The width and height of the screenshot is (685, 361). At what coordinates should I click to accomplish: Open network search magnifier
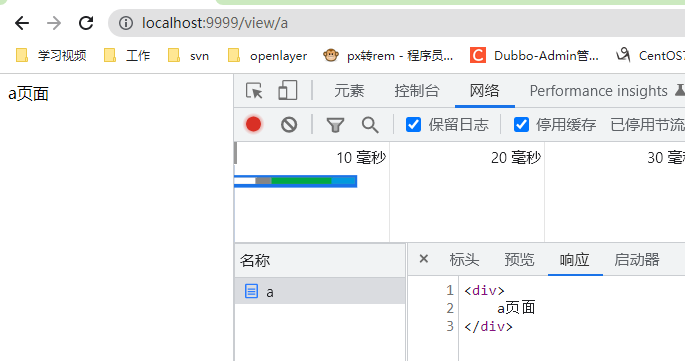370,125
